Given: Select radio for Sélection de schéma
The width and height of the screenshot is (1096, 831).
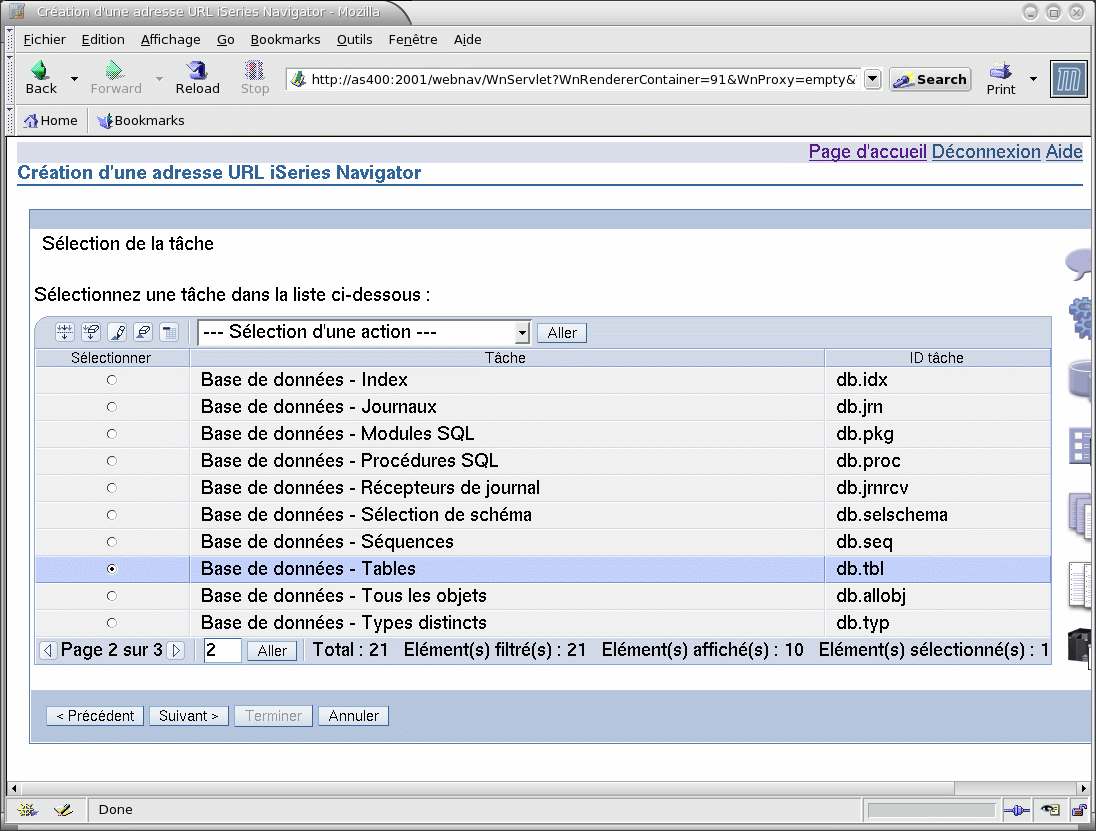Looking at the screenshot, I should coord(112,515).
